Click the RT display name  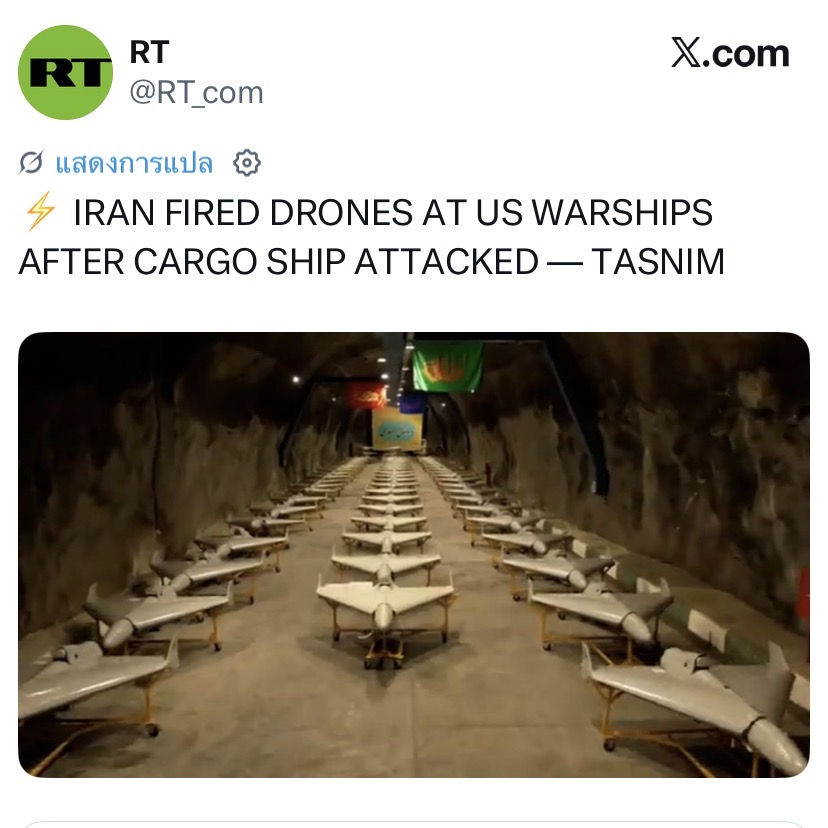pos(149,52)
